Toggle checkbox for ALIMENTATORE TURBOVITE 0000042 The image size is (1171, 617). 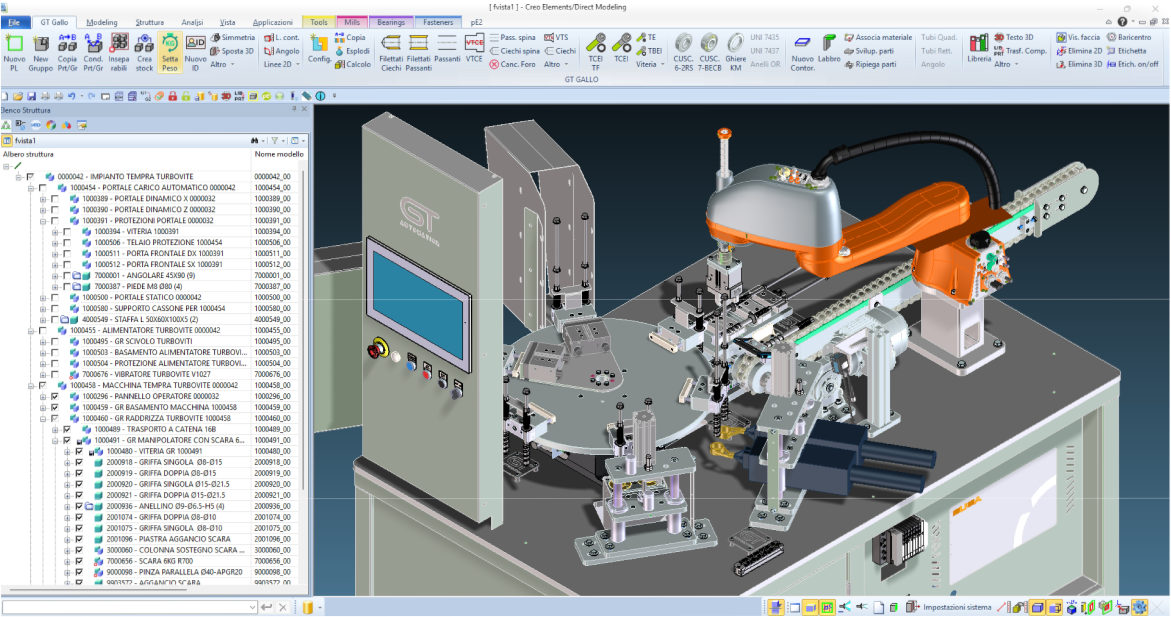point(43,331)
